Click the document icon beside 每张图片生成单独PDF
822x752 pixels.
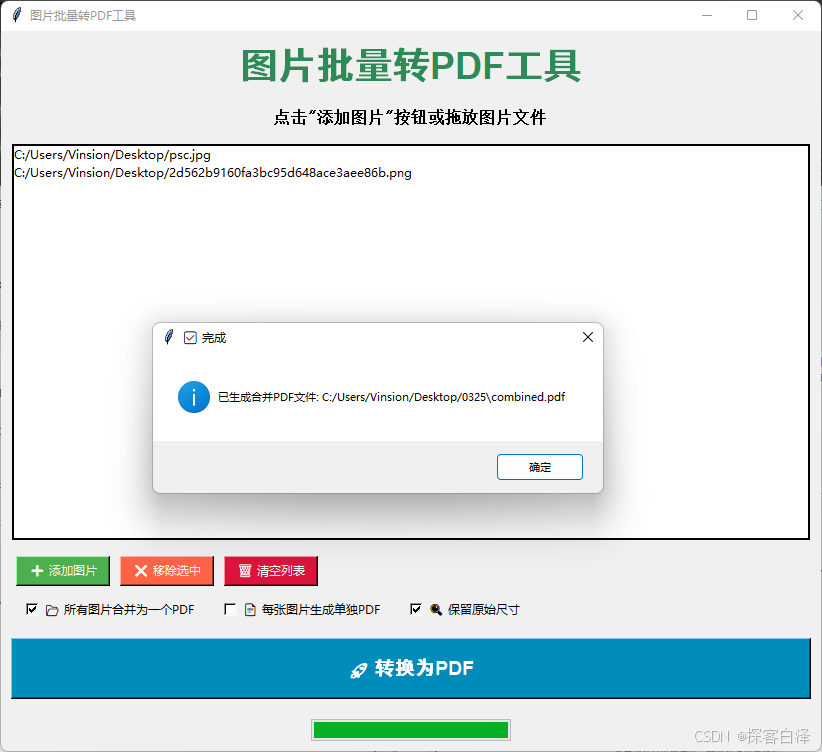pyautogui.click(x=251, y=609)
